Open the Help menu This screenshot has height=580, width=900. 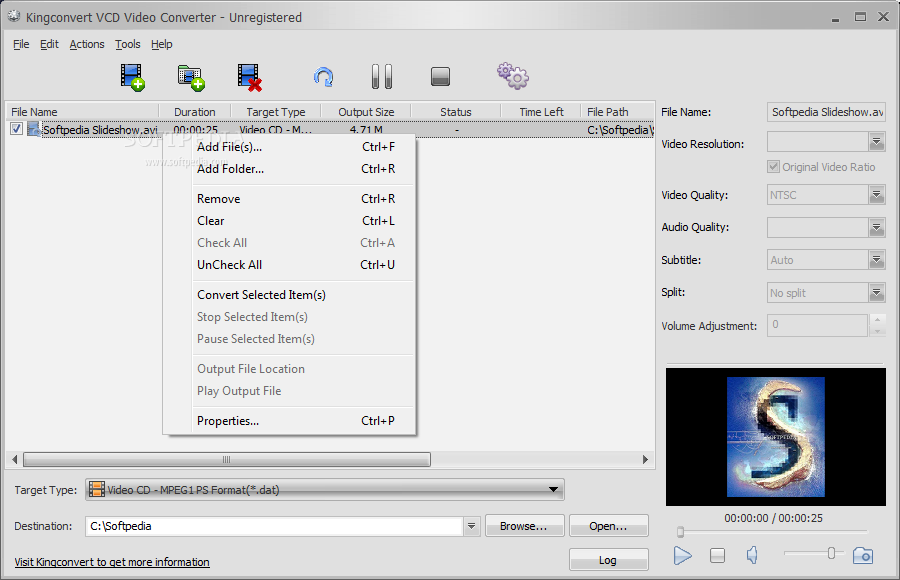(x=162, y=44)
